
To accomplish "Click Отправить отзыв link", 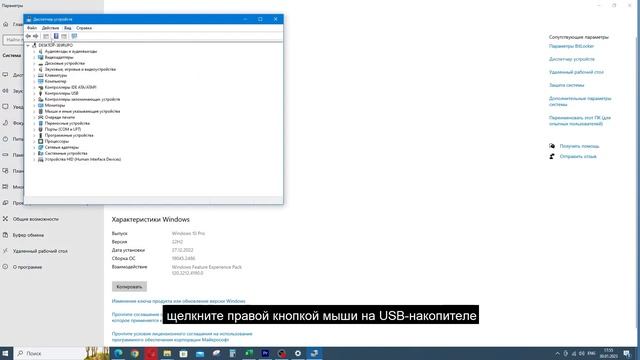I will point(578,156).
